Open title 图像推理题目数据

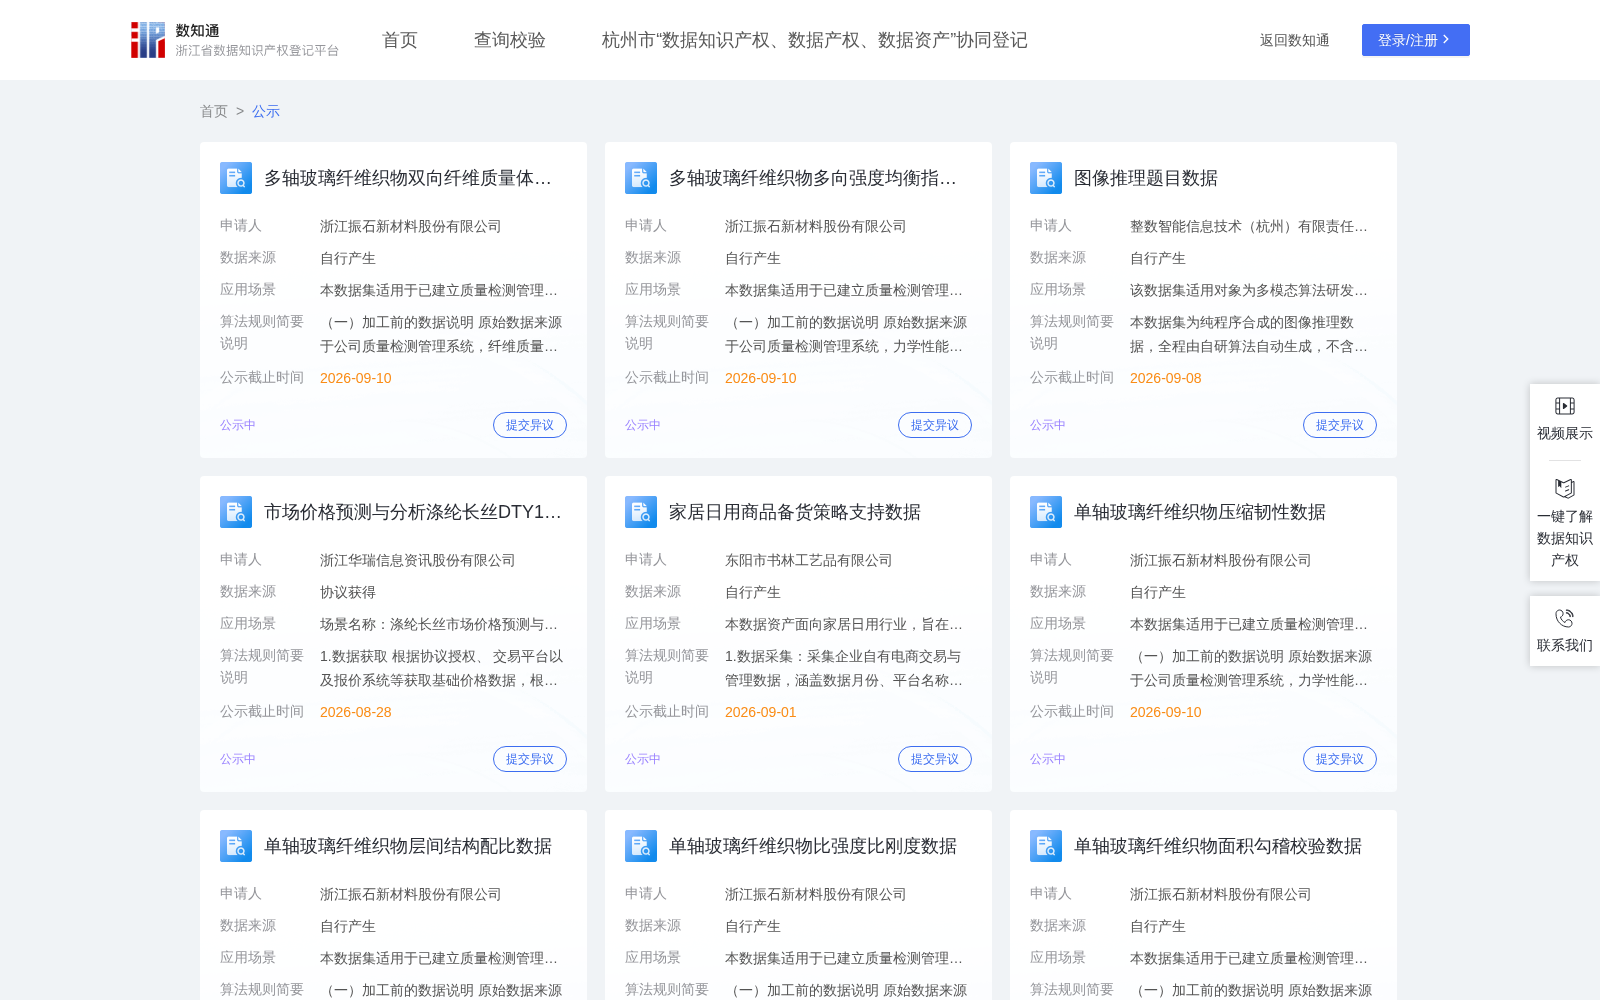tap(1146, 178)
